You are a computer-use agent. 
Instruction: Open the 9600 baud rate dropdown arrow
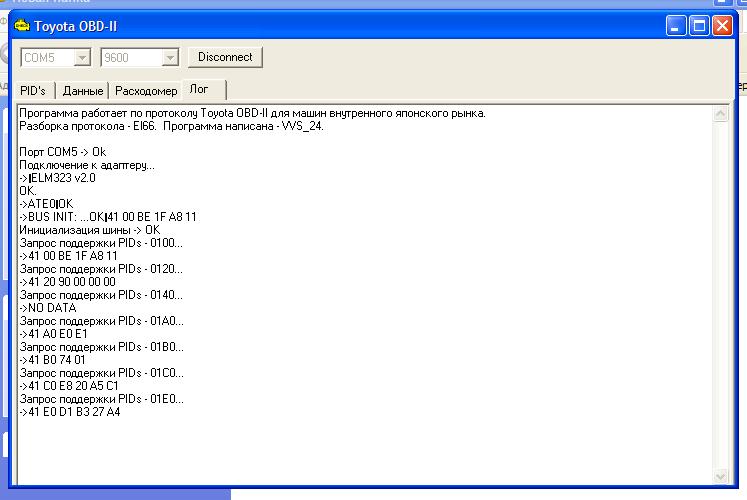[x=170, y=58]
